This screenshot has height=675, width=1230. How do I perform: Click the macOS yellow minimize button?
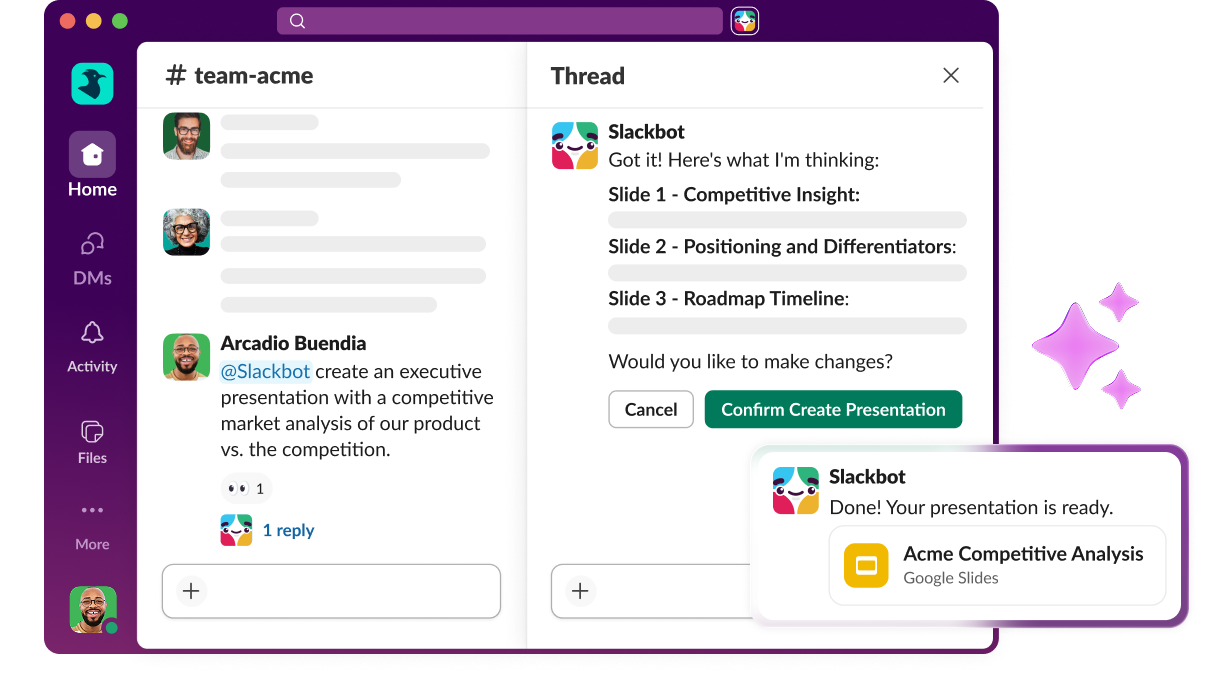tap(94, 21)
